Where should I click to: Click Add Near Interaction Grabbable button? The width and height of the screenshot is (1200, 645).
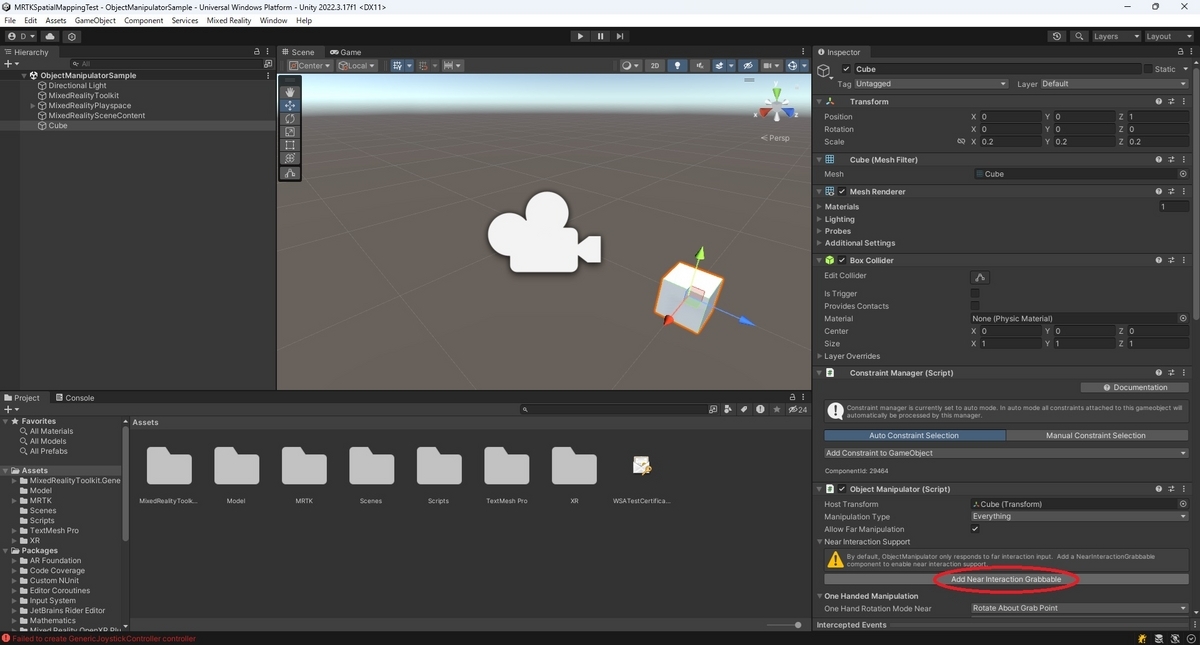pyautogui.click(x=1006, y=579)
